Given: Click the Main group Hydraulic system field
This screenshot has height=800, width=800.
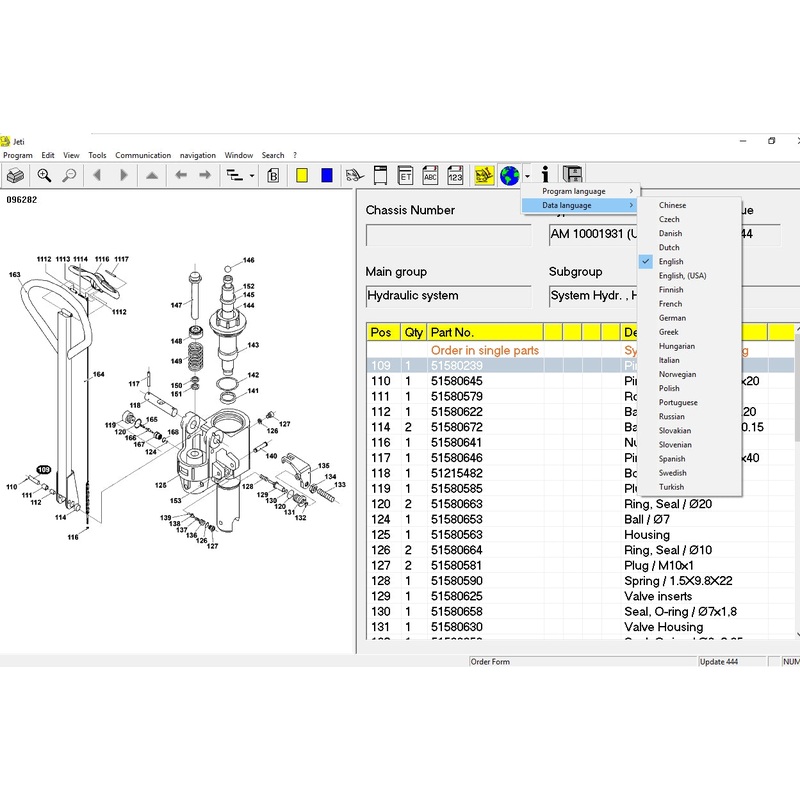Looking at the screenshot, I should pos(448,296).
